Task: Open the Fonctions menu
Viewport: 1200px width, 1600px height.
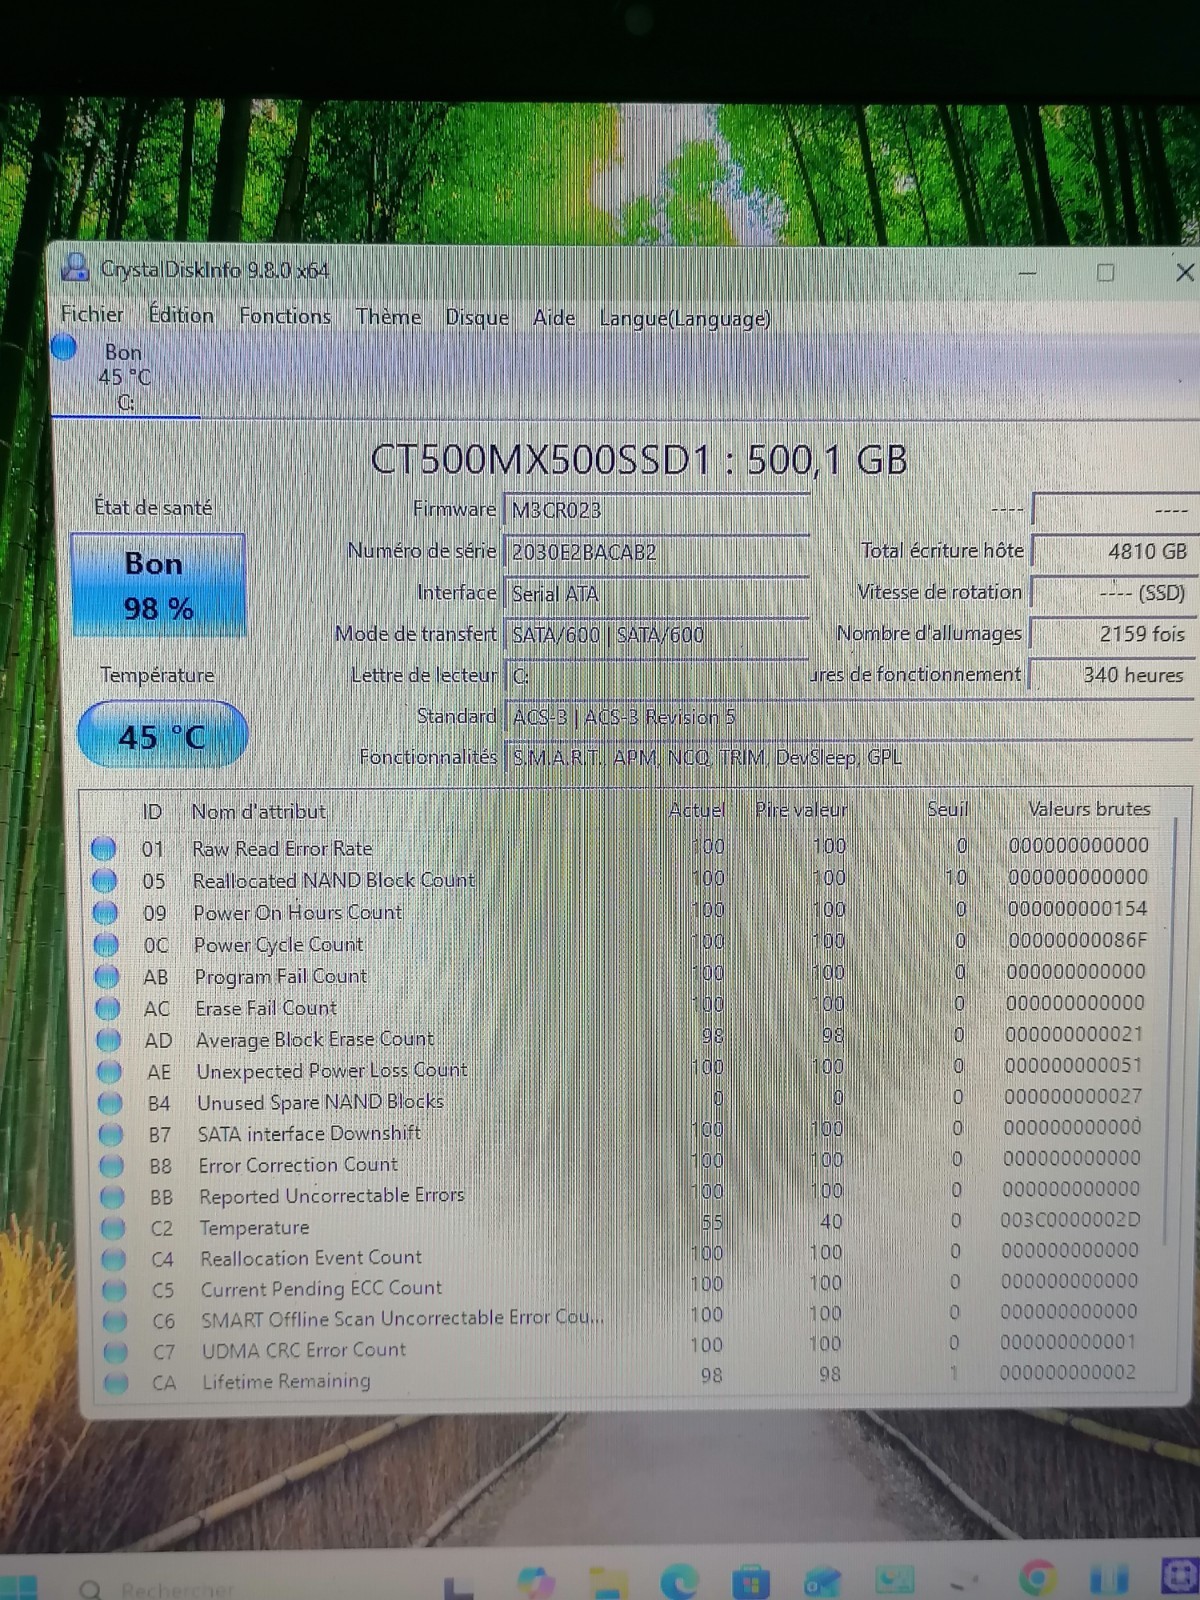Action: [x=285, y=316]
